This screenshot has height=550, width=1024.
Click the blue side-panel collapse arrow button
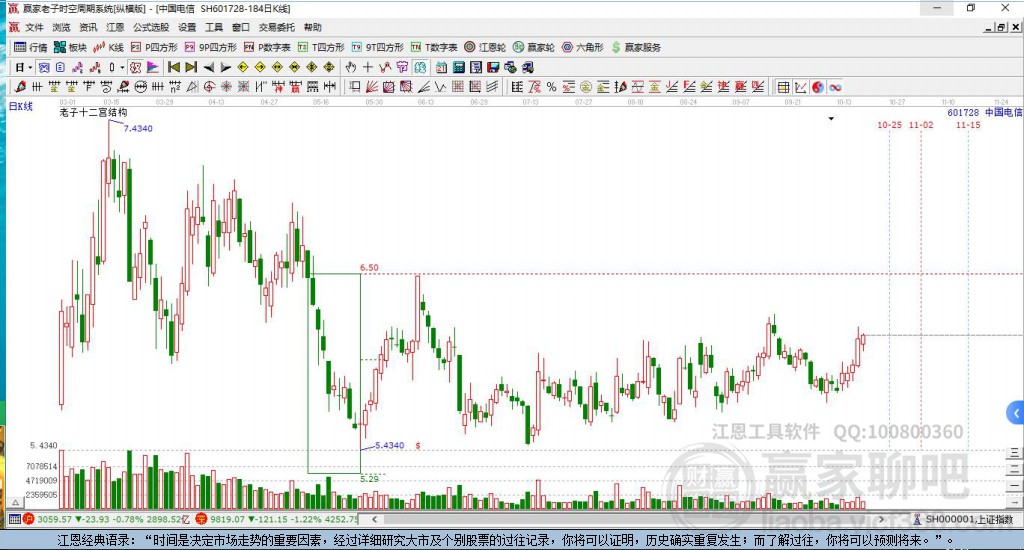(1016, 413)
